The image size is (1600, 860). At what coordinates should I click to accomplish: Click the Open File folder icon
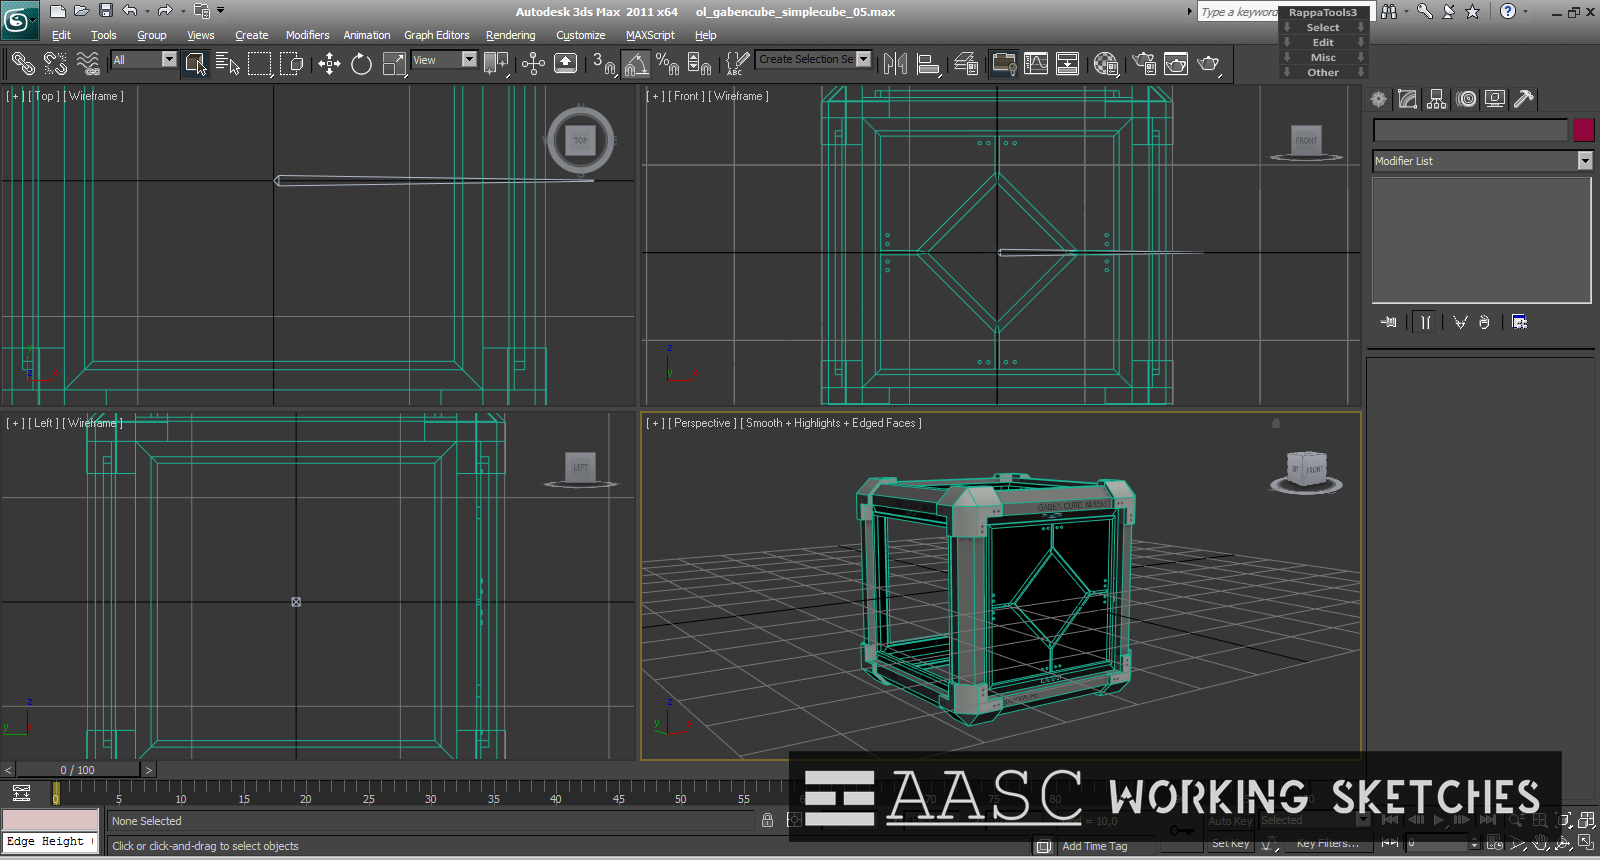[x=81, y=11]
